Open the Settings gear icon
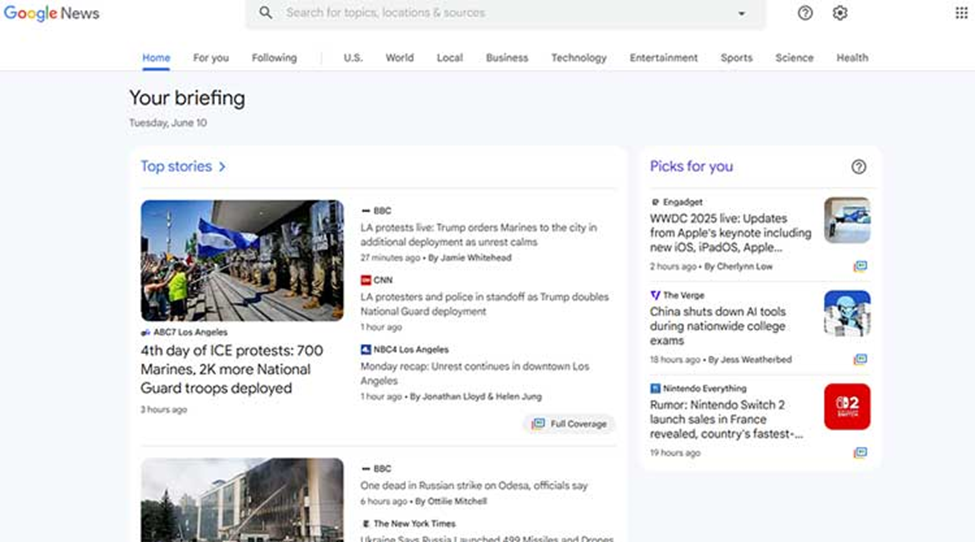The width and height of the screenshot is (975, 542). 840,13
